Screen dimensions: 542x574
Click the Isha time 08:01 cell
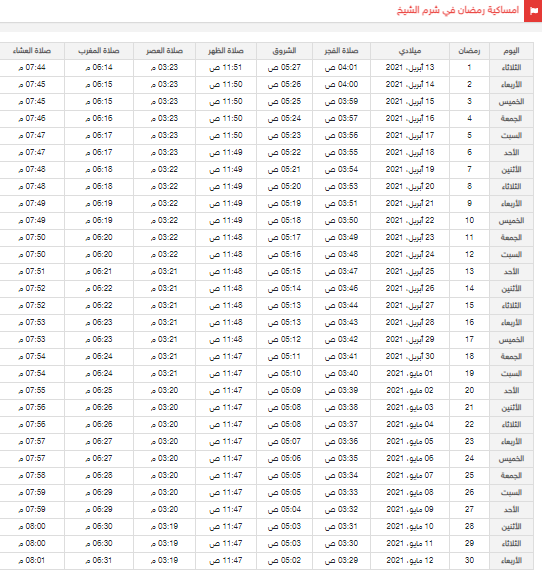point(32,560)
